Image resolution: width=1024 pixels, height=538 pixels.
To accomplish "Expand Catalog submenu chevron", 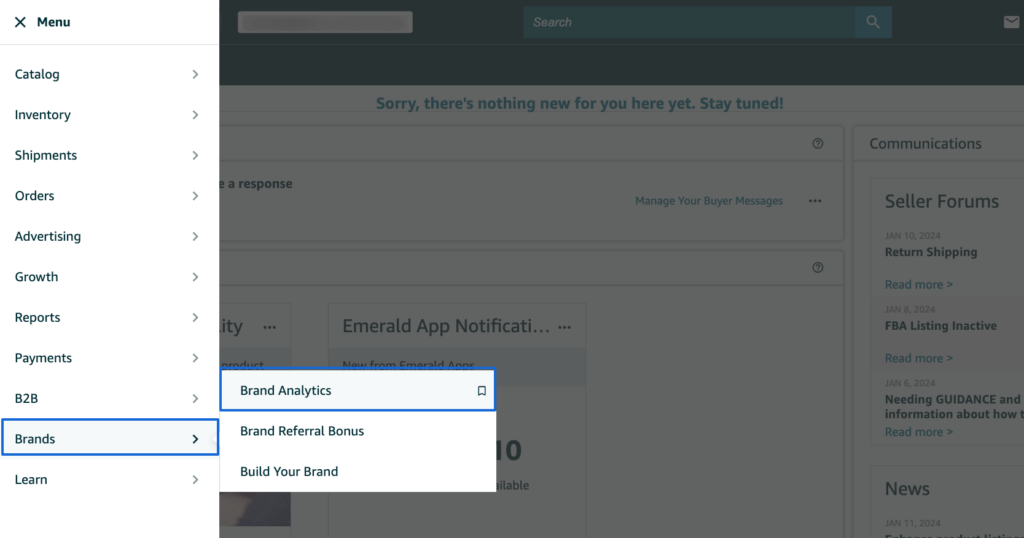I will (195, 74).
